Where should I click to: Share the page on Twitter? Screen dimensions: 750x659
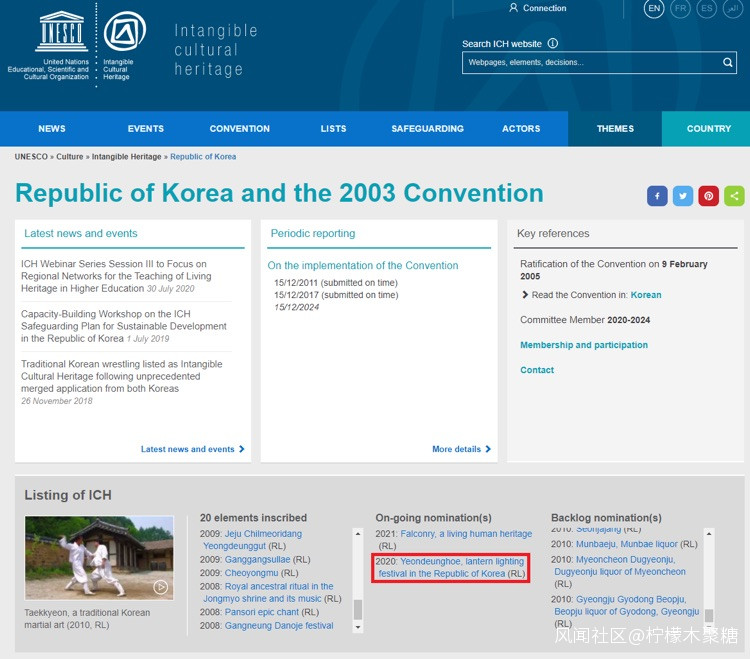tap(683, 196)
